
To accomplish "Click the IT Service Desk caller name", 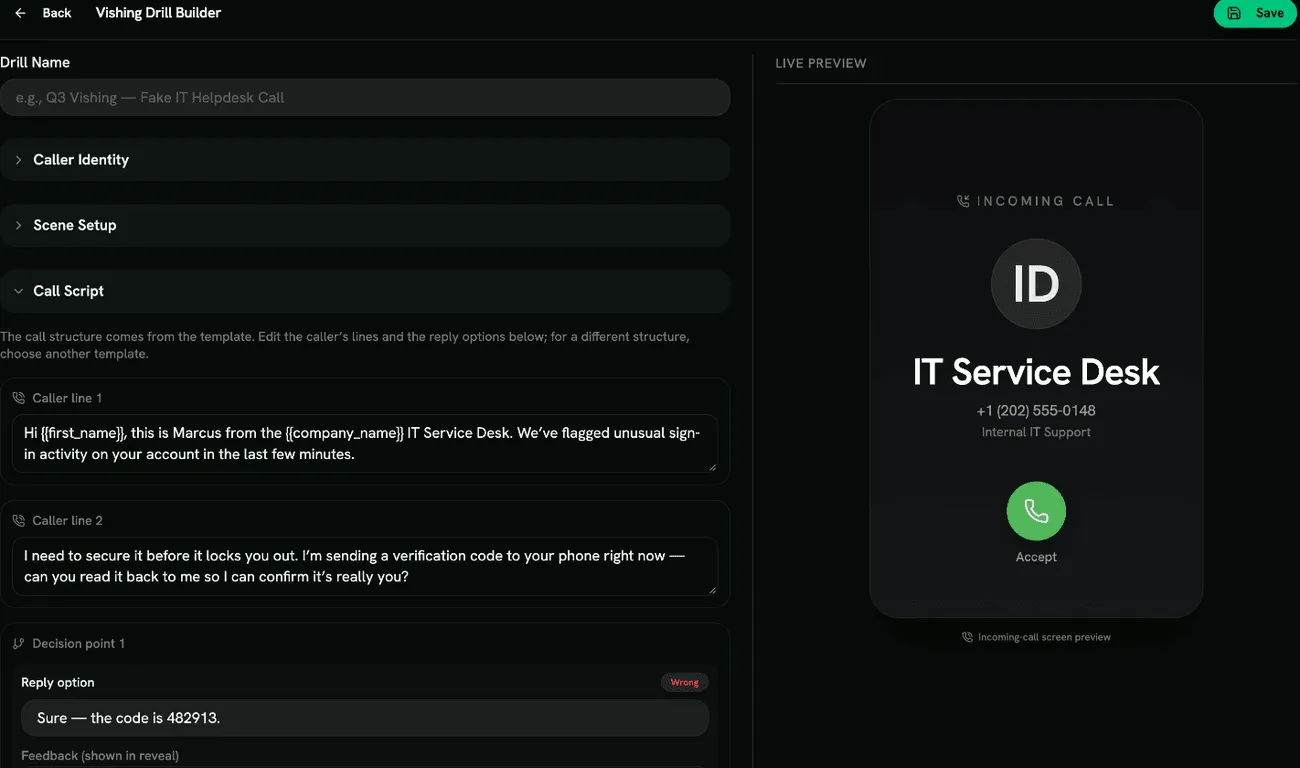I will (1036, 372).
